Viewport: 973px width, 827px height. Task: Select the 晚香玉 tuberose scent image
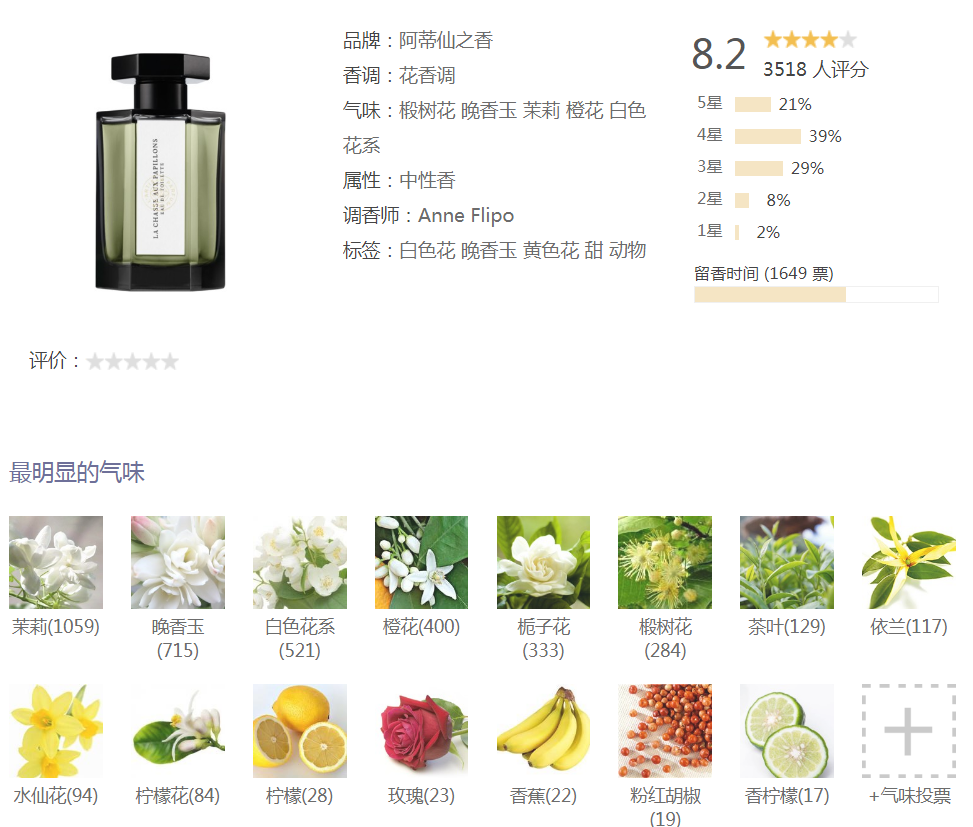pyautogui.click(x=177, y=562)
